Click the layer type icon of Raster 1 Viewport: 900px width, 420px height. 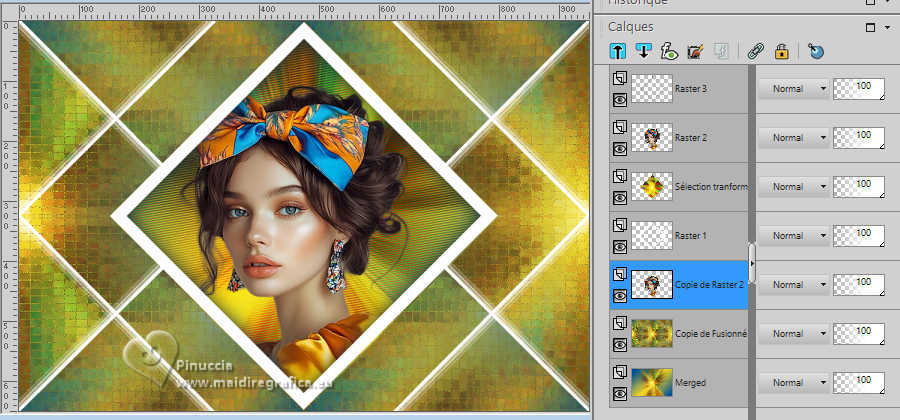619,224
